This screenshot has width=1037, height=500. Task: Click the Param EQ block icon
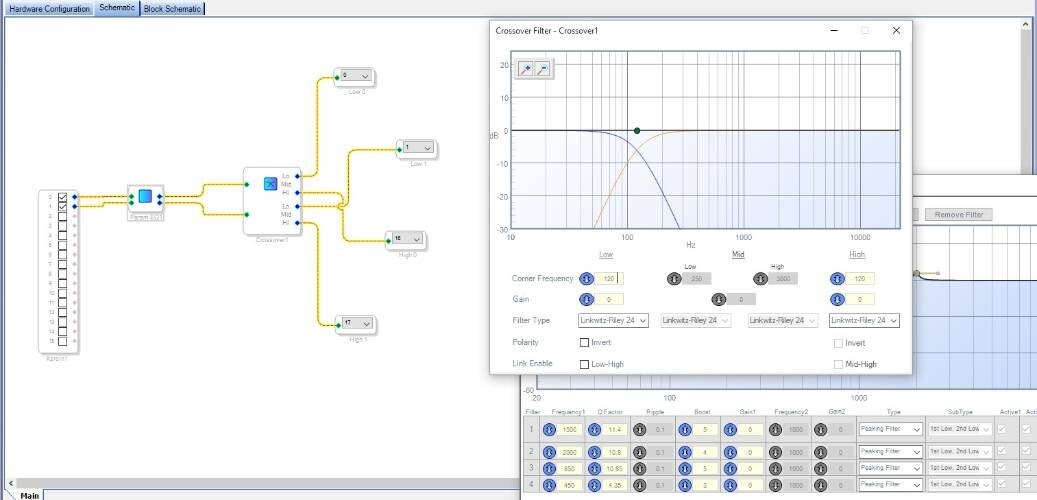click(145, 196)
